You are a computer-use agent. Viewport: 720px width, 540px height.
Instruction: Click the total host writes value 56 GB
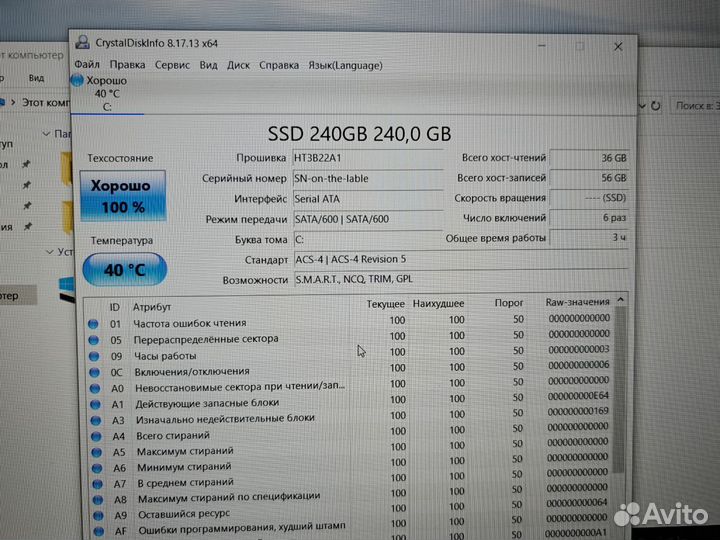pyautogui.click(x=589, y=178)
